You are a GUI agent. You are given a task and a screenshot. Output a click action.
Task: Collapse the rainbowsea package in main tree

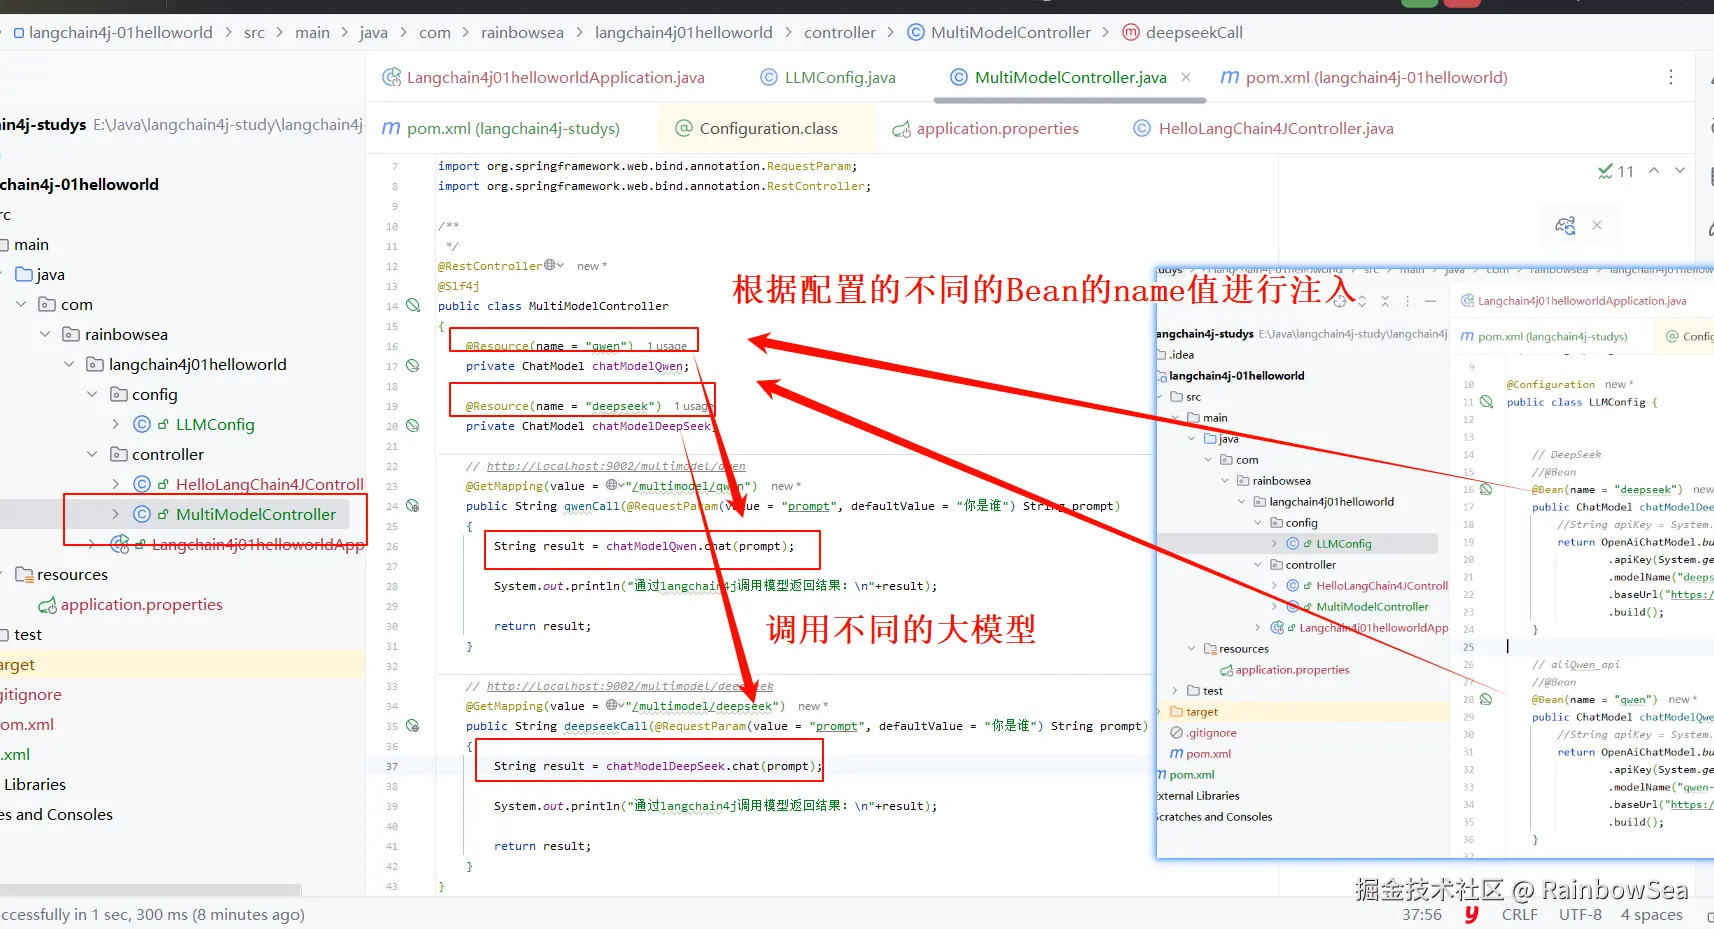pyautogui.click(x=45, y=334)
